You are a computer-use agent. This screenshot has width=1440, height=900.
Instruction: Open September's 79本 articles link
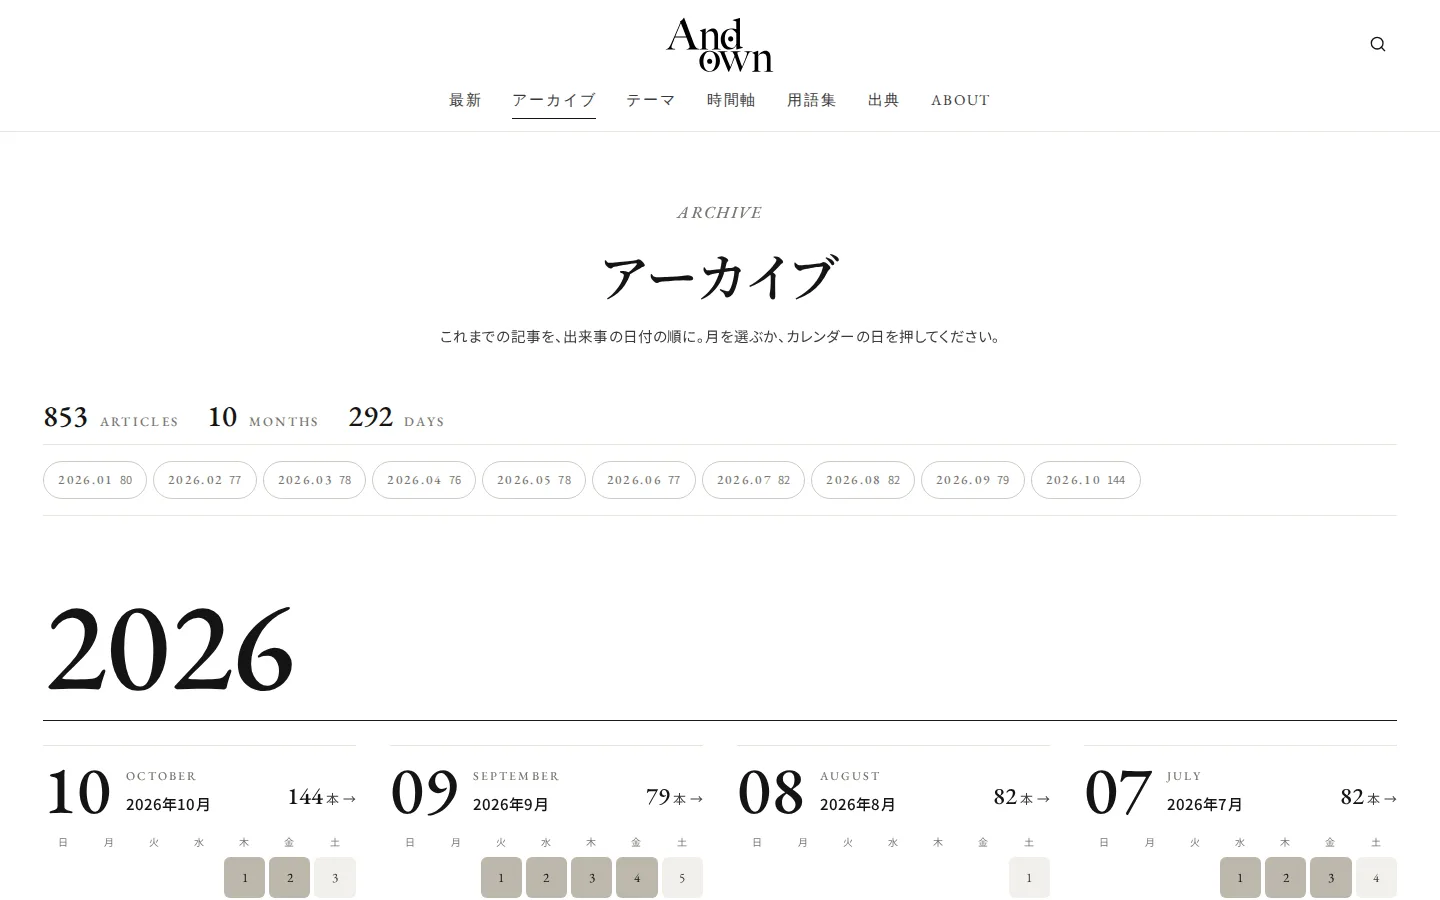coord(675,797)
